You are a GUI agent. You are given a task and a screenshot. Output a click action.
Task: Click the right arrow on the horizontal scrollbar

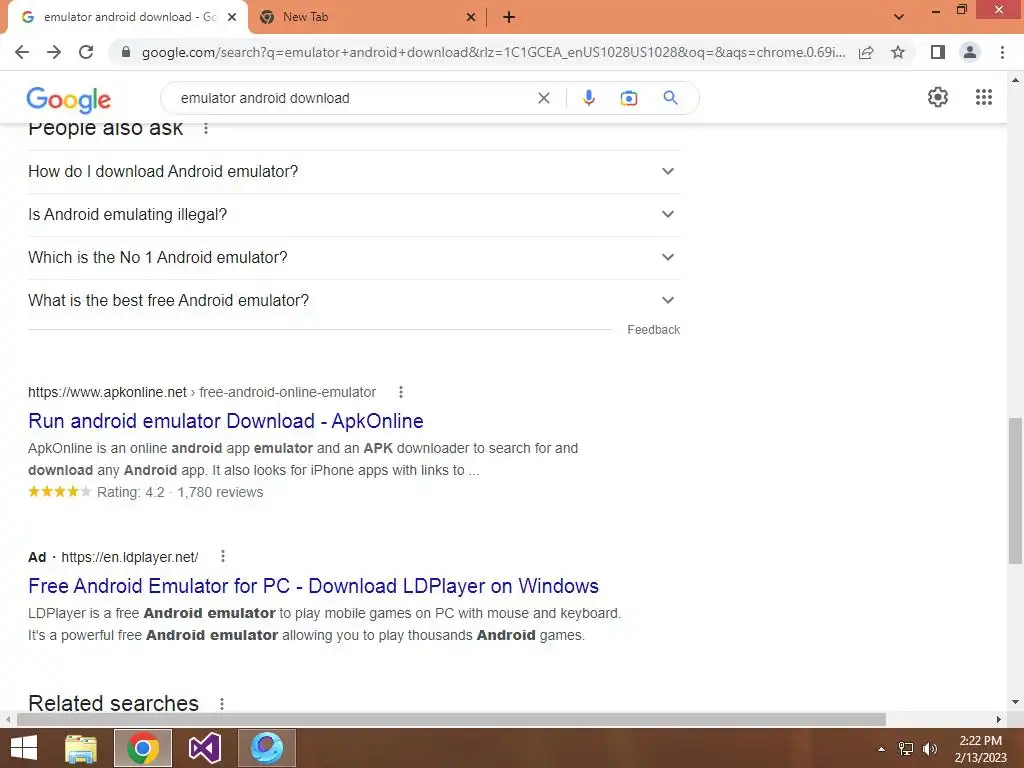coord(999,719)
